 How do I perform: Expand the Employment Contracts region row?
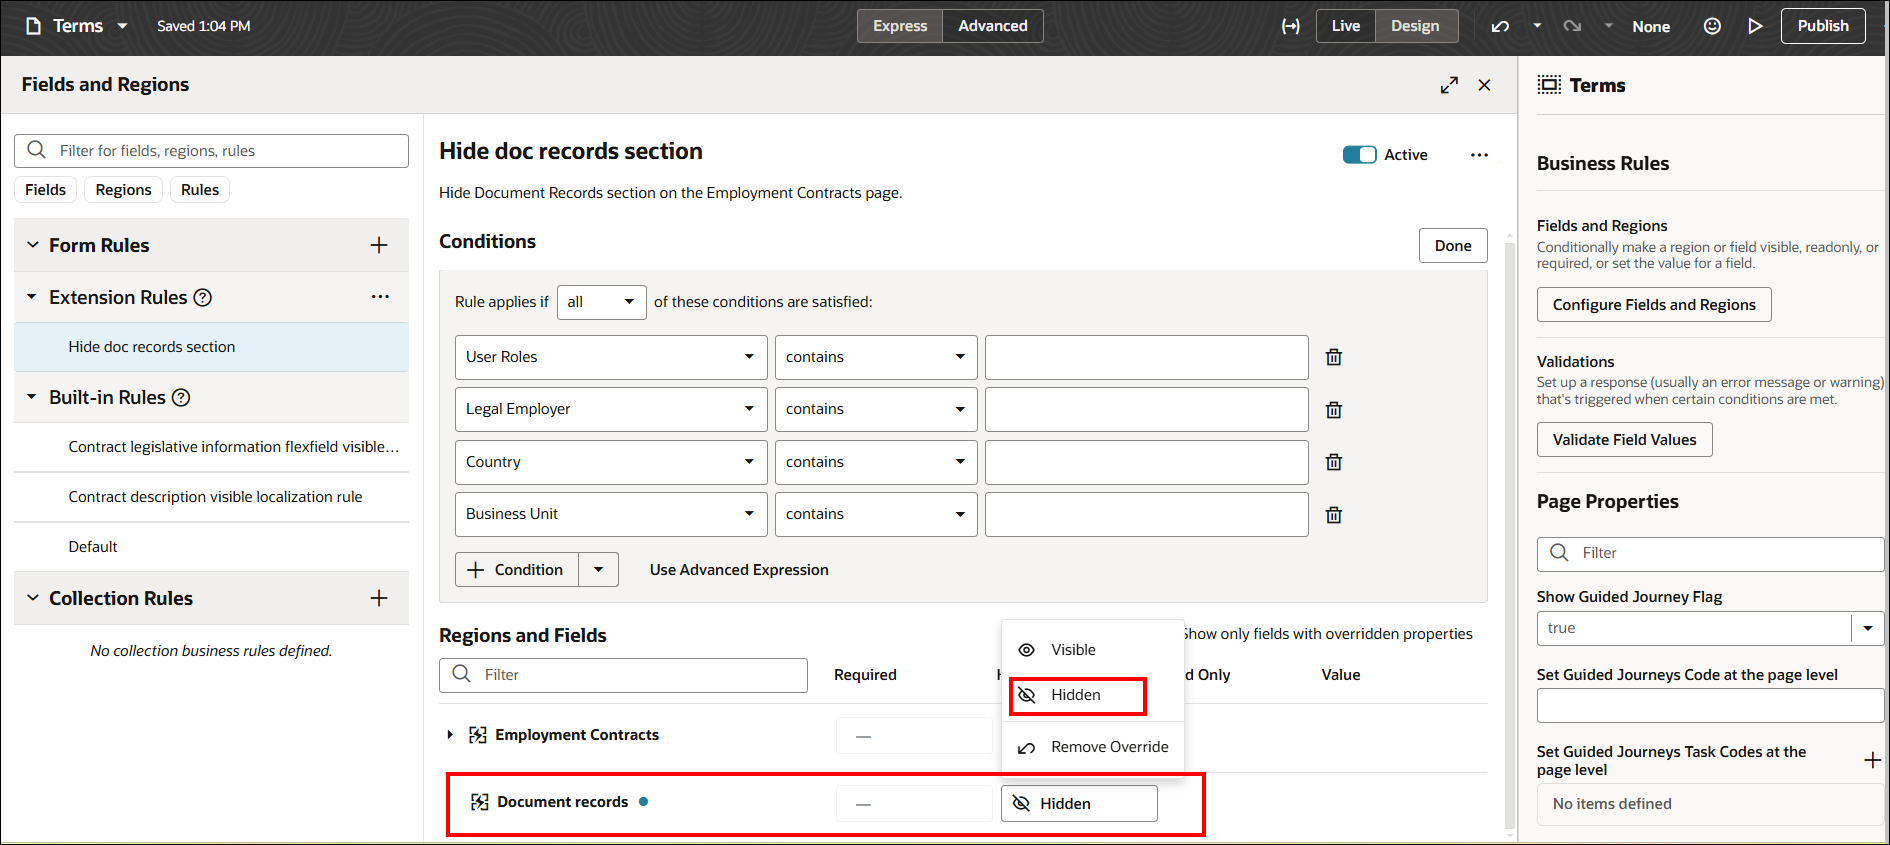pyautogui.click(x=450, y=735)
